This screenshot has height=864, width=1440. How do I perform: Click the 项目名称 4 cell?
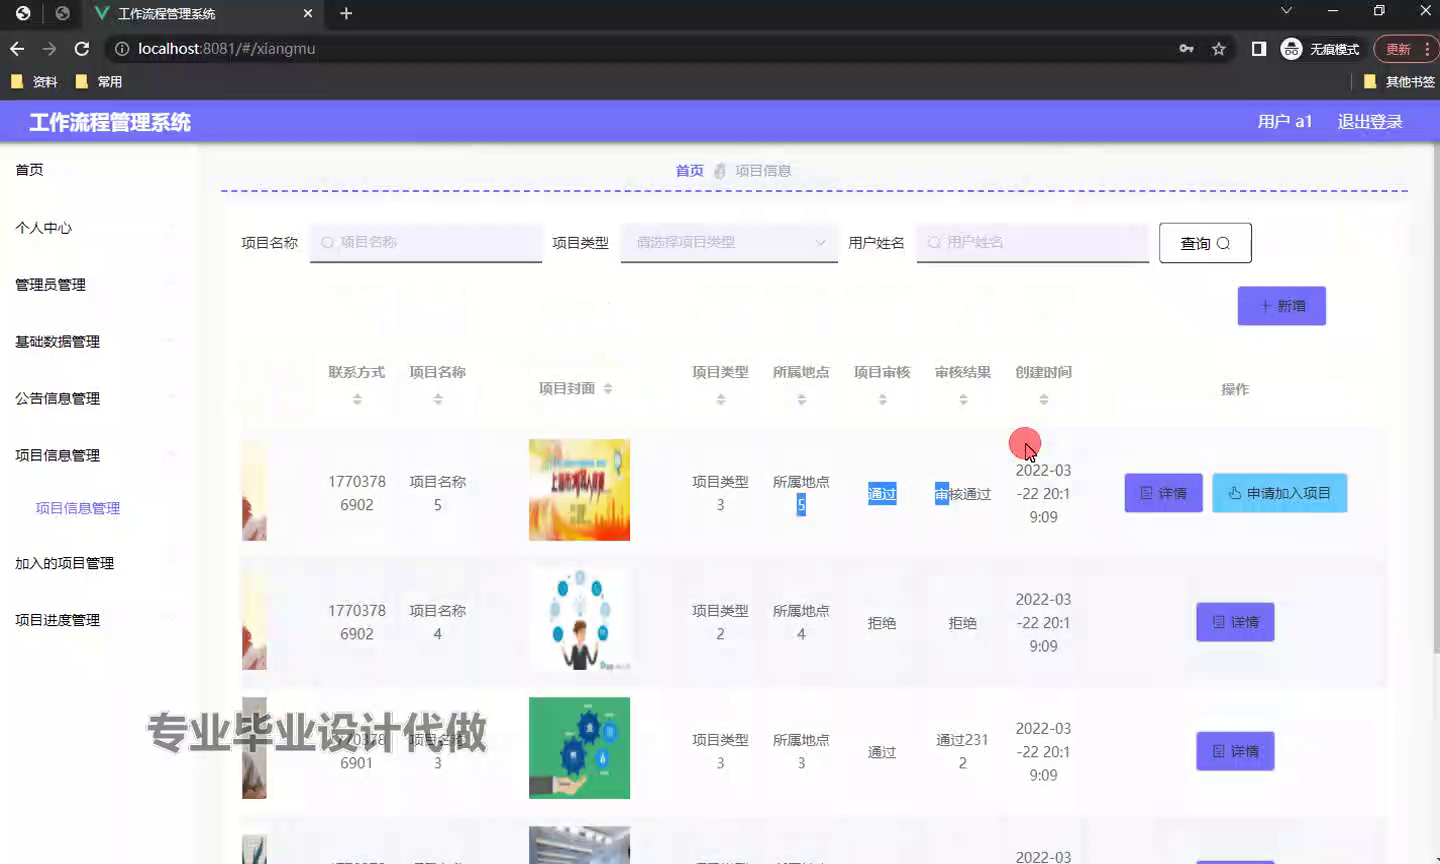(438, 622)
